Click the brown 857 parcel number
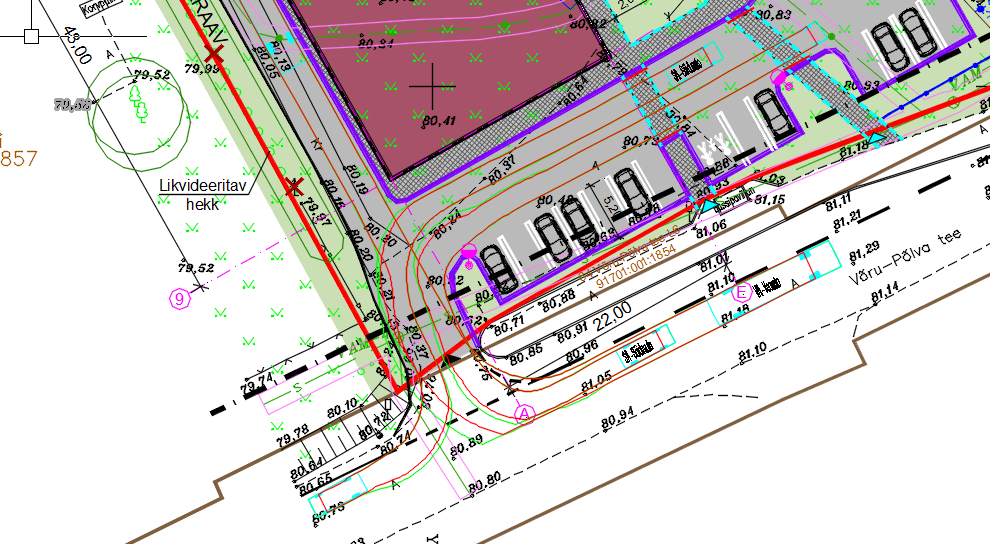This screenshot has width=990, height=544. pos(18,159)
